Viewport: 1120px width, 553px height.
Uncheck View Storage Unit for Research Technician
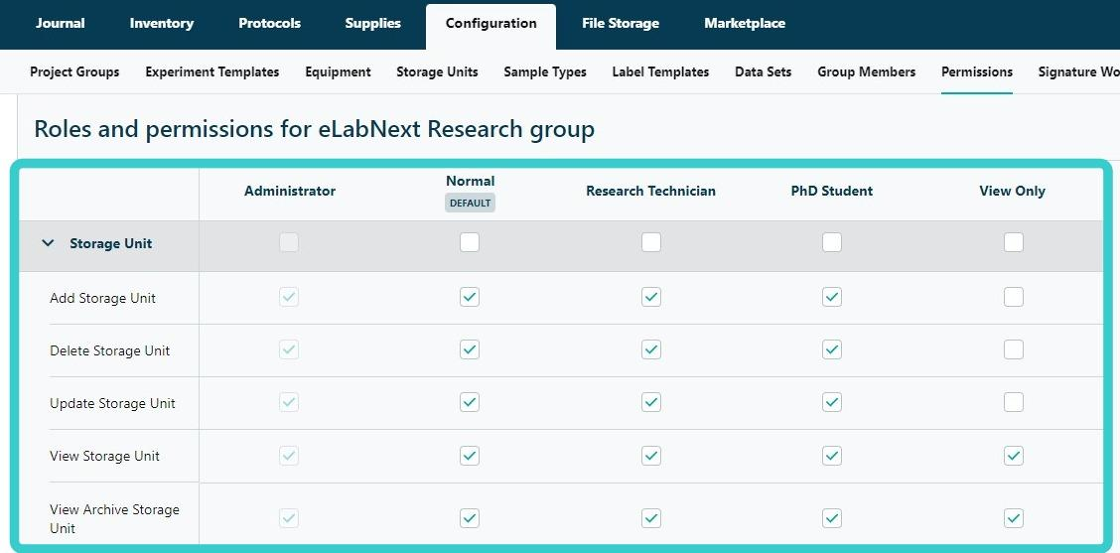651,455
